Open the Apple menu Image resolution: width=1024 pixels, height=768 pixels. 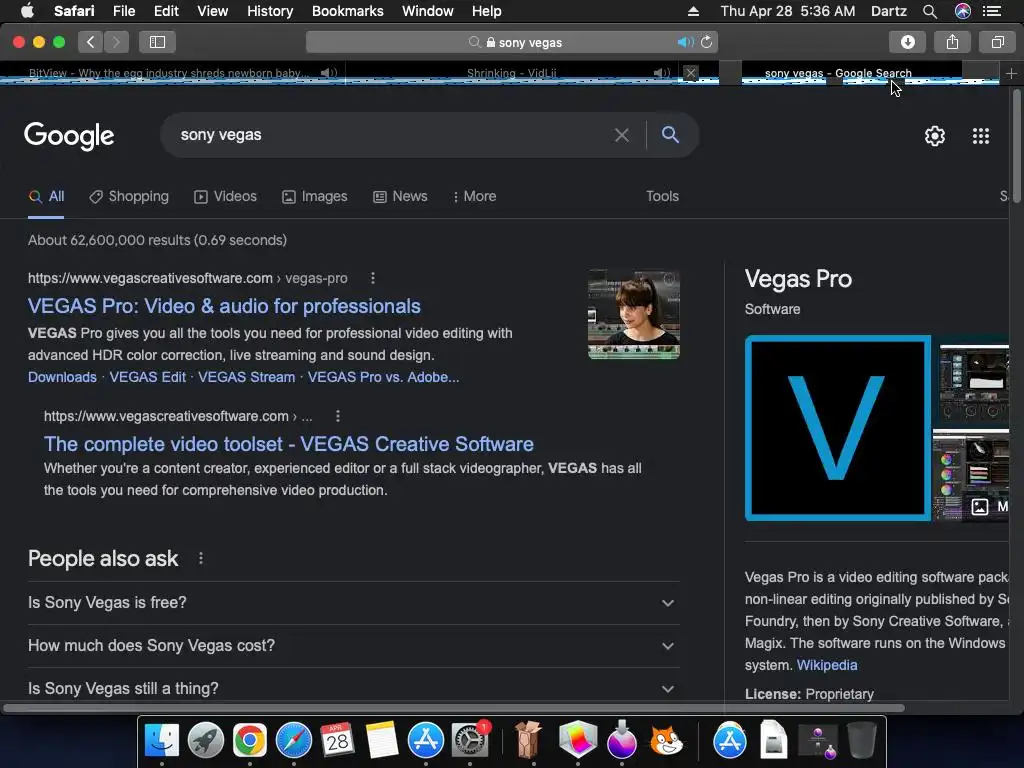27,11
